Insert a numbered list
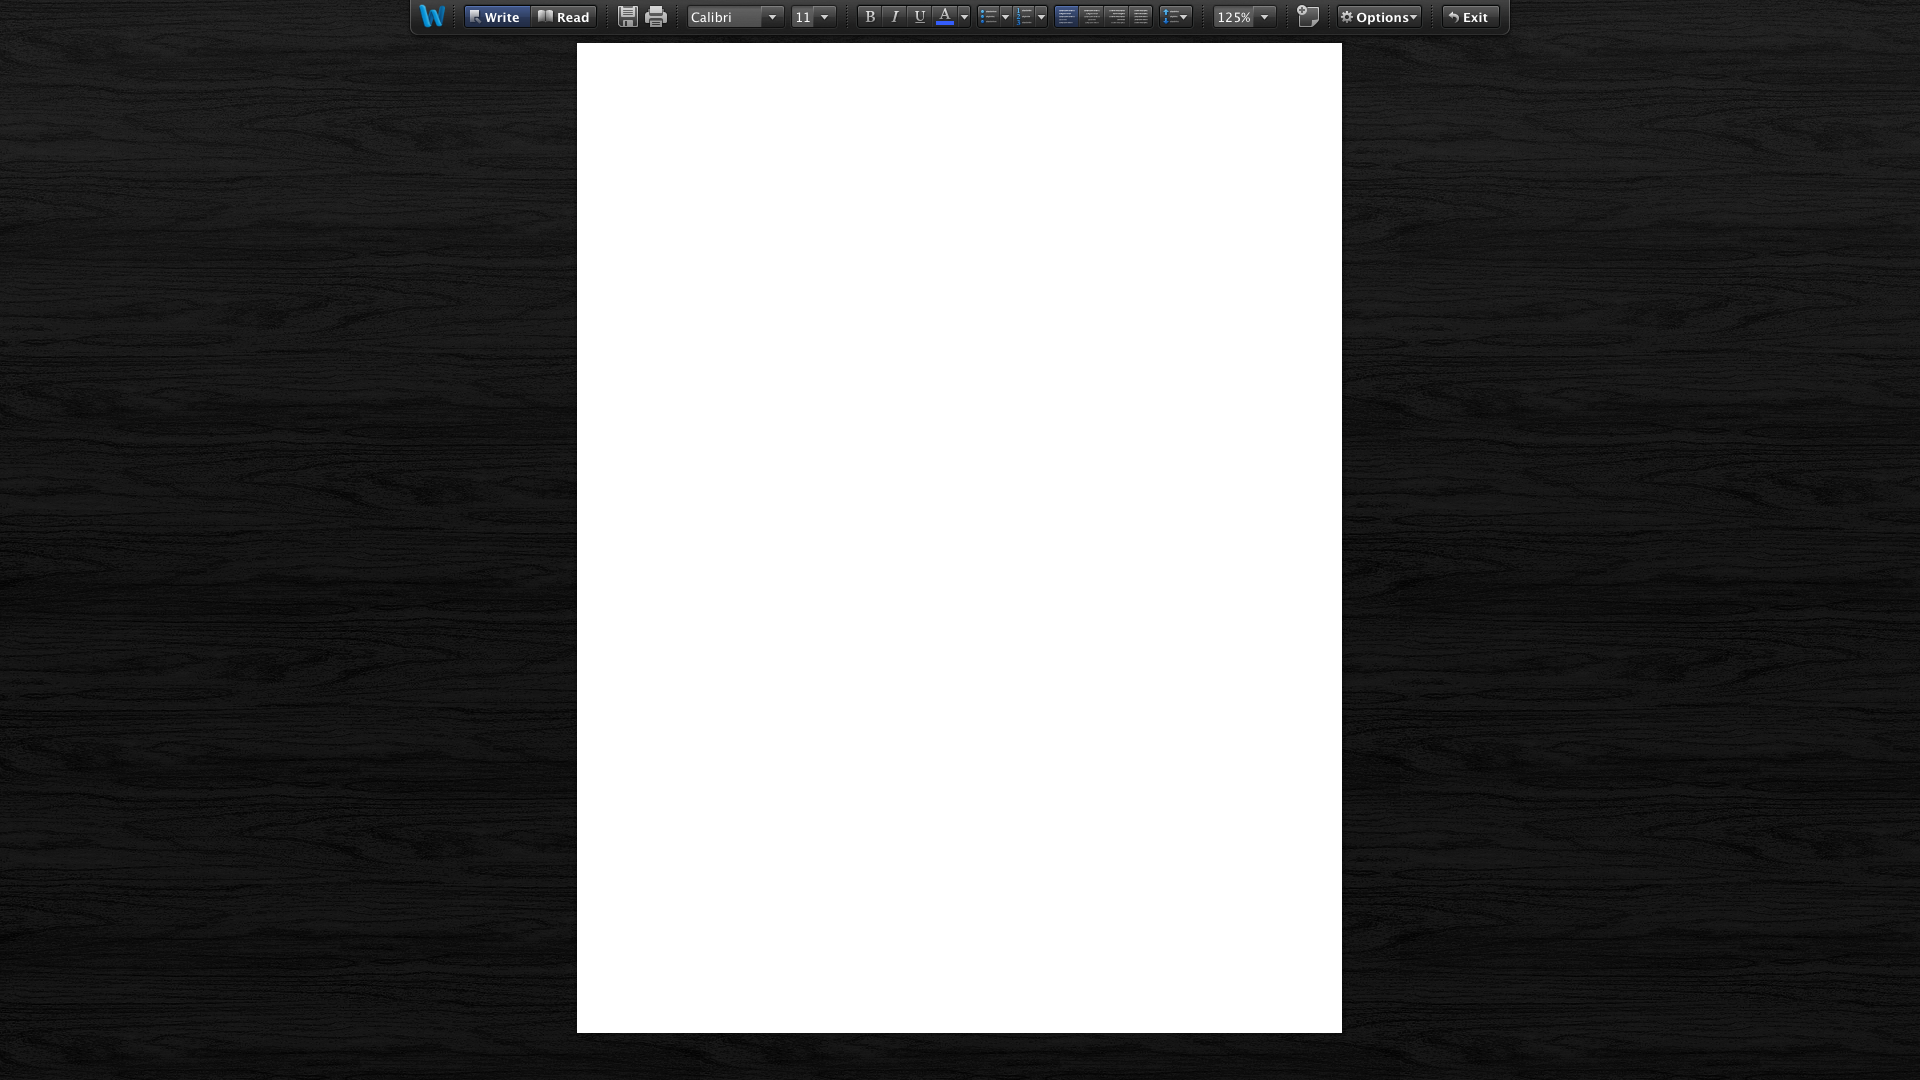This screenshot has height=1080, width=1920. pyautogui.click(x=1023, y=16)
